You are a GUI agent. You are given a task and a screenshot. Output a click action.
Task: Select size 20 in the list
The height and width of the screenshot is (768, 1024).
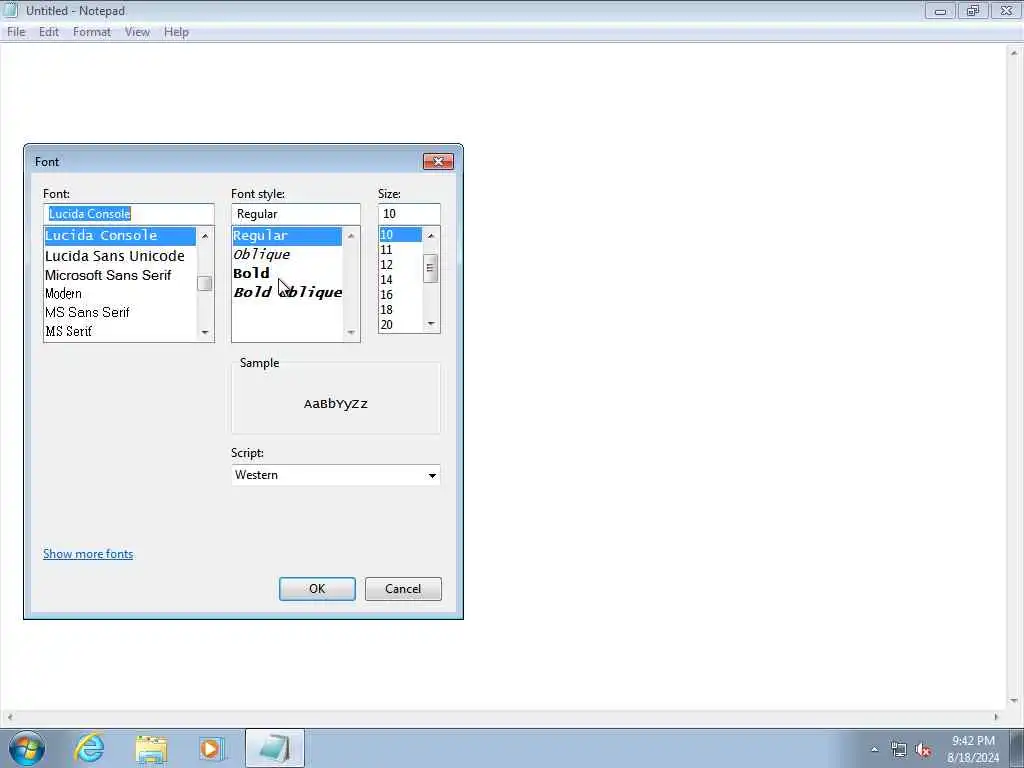pyautogui.click(x=401, y=325)
